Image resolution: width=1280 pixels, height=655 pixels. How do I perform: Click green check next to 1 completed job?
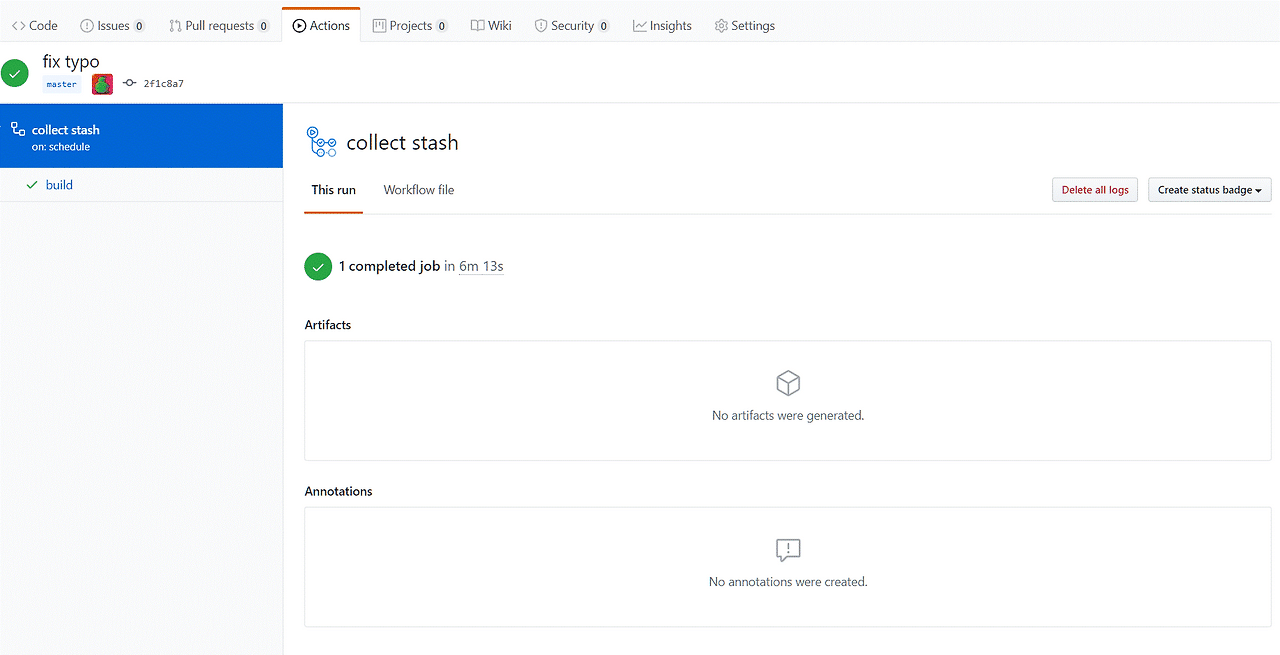(x=318, y=267)
